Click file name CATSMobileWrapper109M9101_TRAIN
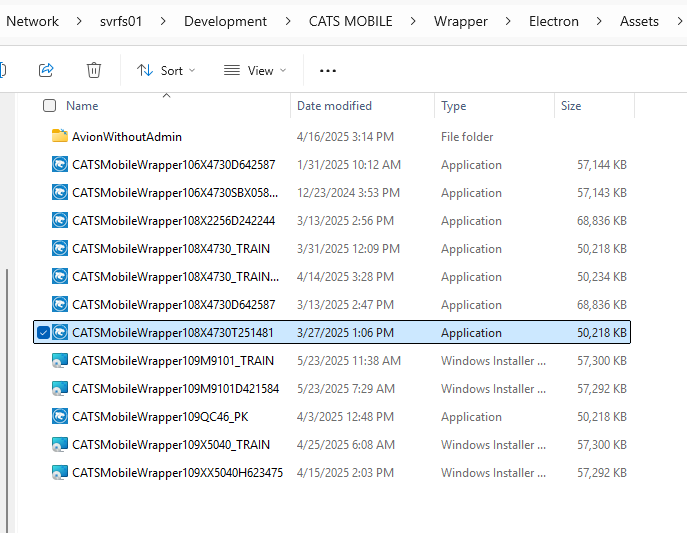687x533 pixels. tap(173, 361)
